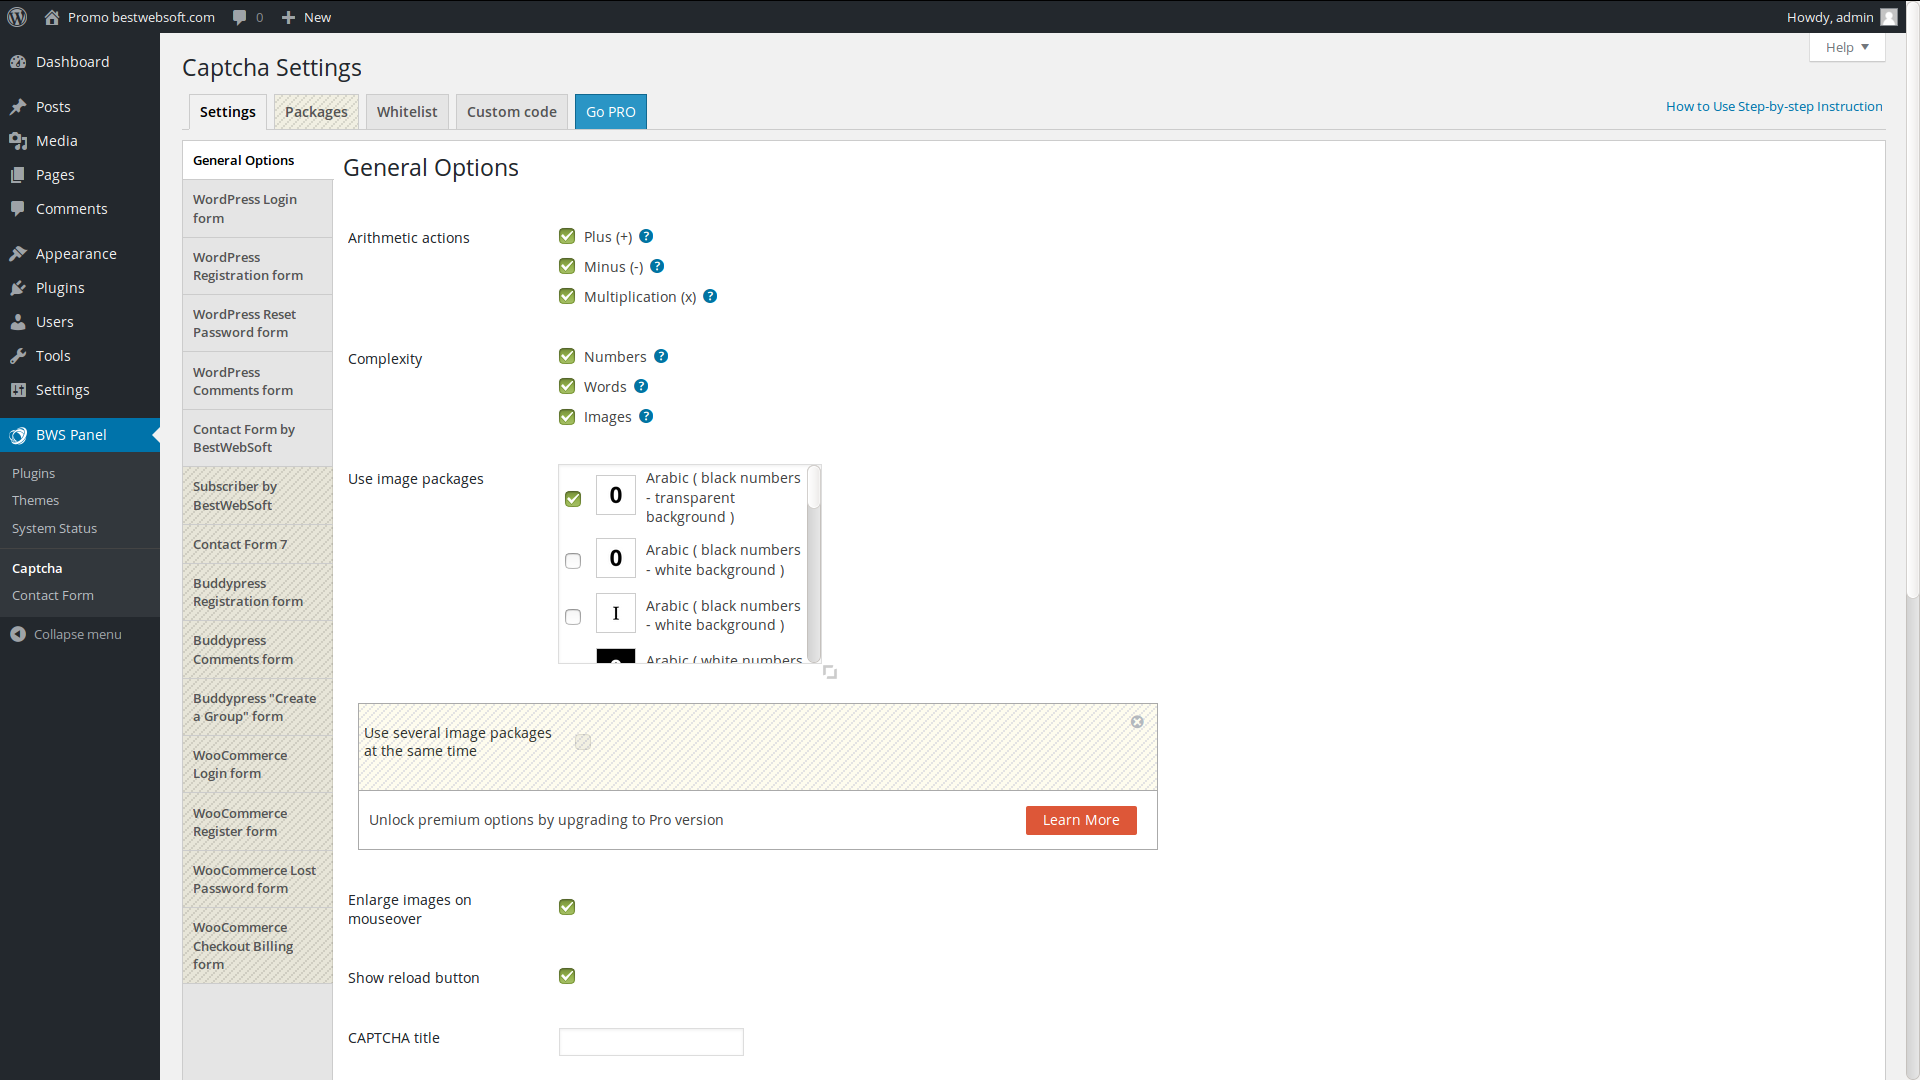Click the WordPress logo icon
The height and width of the screenshot is (1080, 1920).
pos(17,17)
